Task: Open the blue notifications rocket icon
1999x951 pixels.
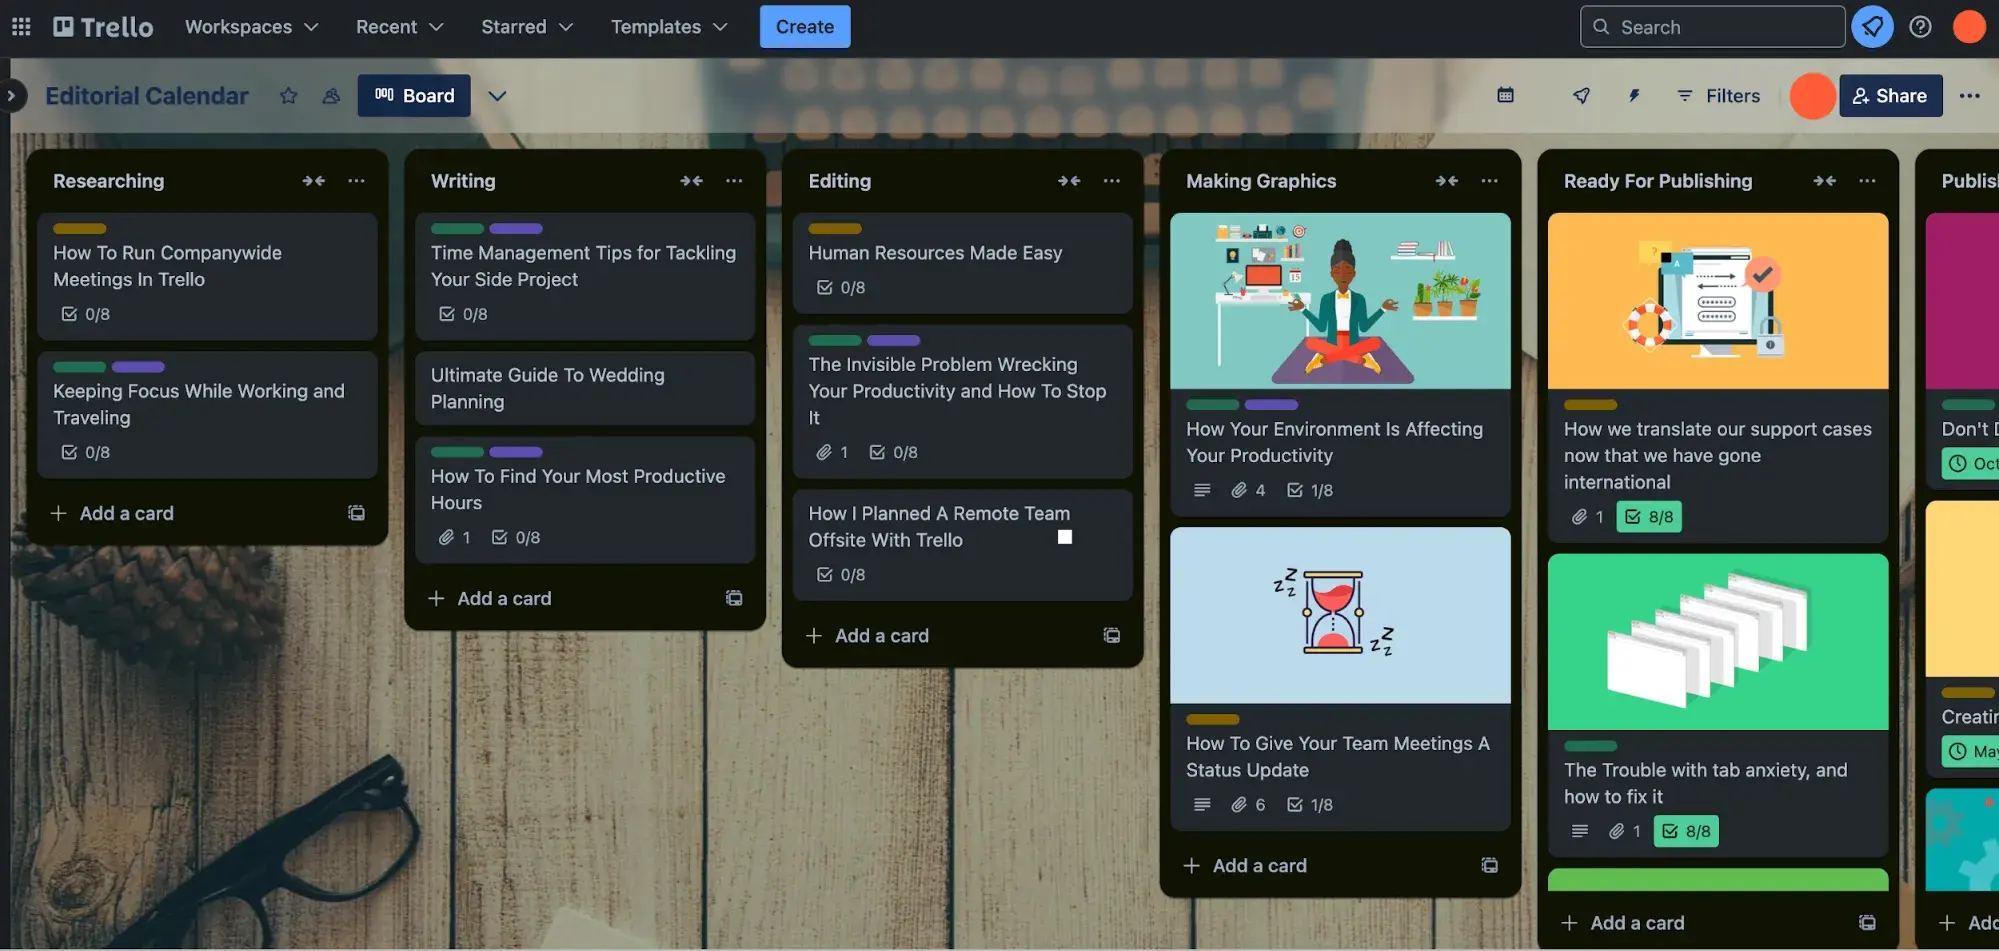Action: click(1872, 27)
